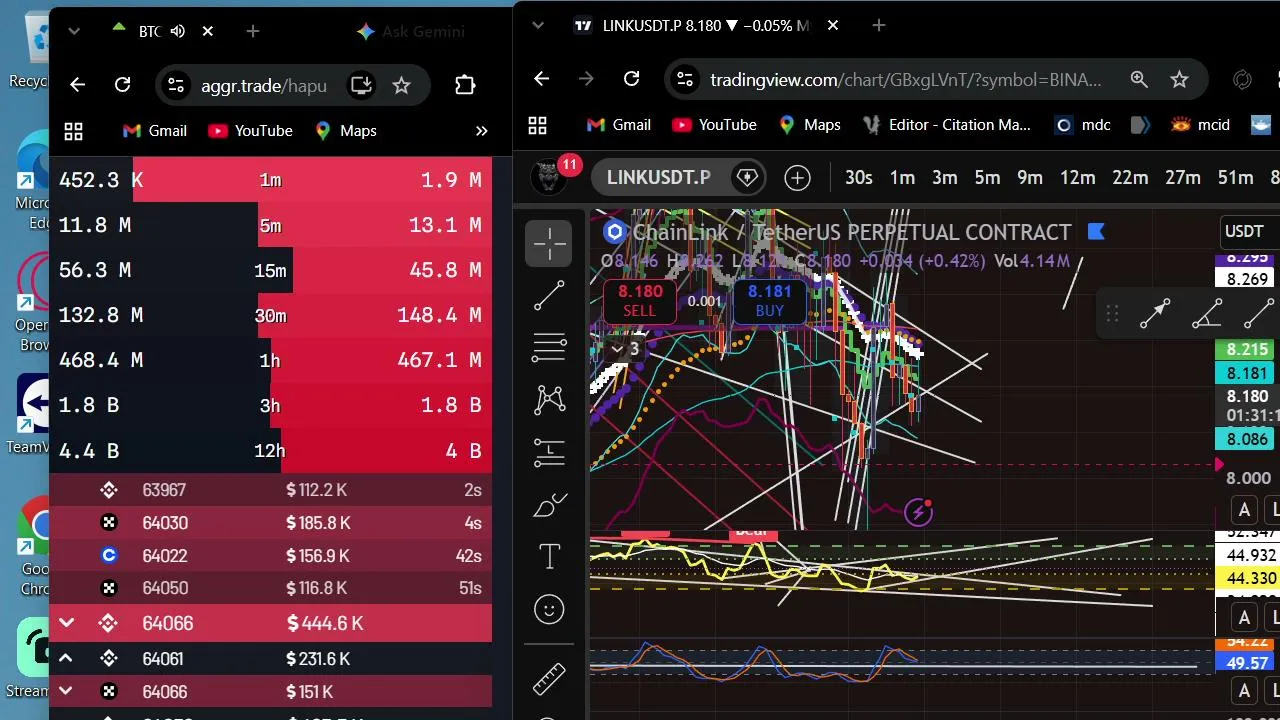Expand the 64066 $444.6 K trade row
This screenshot has width=1280, height=720.
[x=66, y=623]
